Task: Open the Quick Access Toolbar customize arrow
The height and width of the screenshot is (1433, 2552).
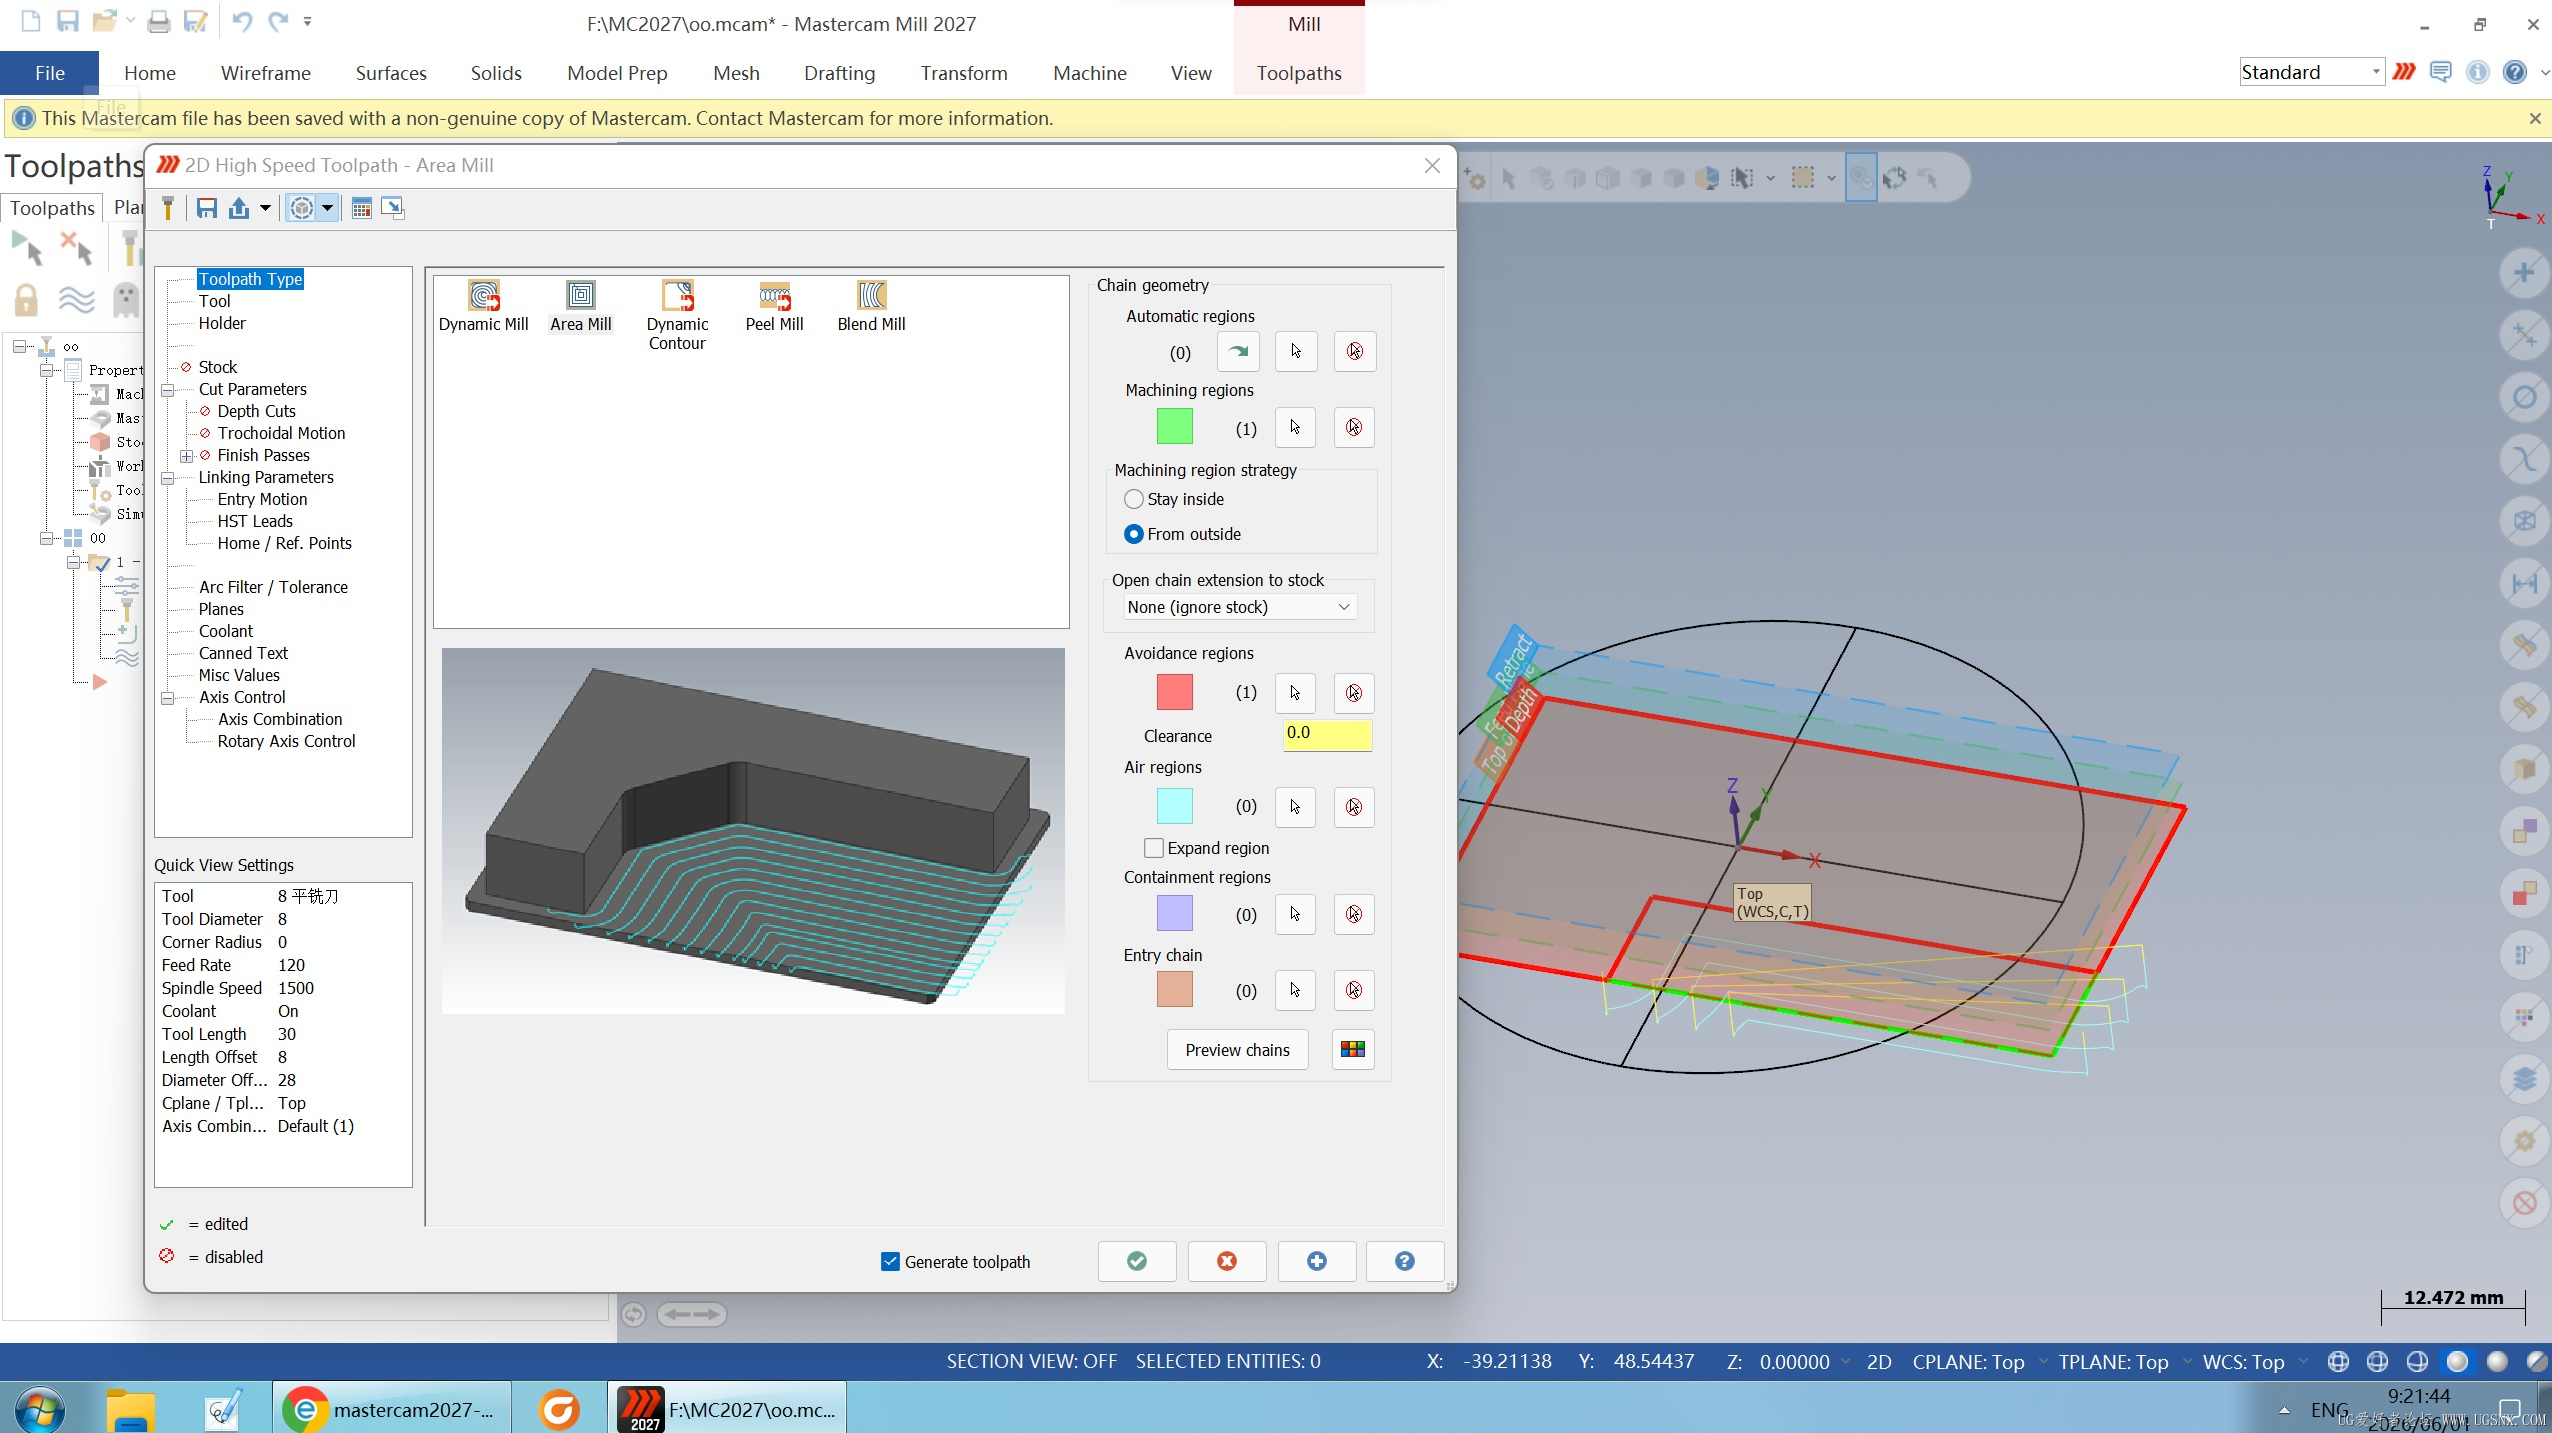Action: [308, 21]
